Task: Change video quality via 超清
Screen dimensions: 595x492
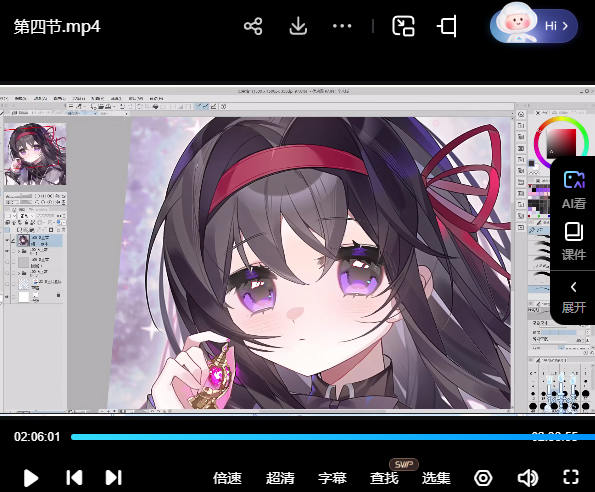Action: pos(280,478)
